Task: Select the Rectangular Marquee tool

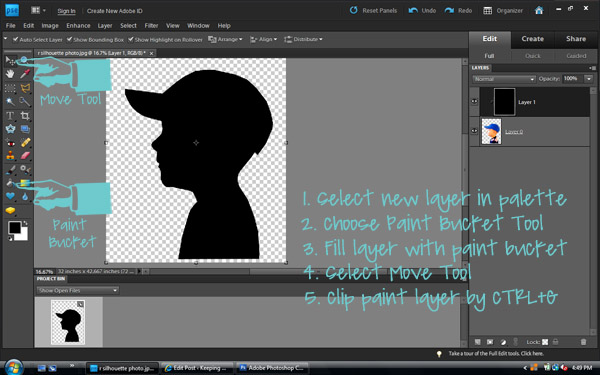Action: (x=10, y=88)
